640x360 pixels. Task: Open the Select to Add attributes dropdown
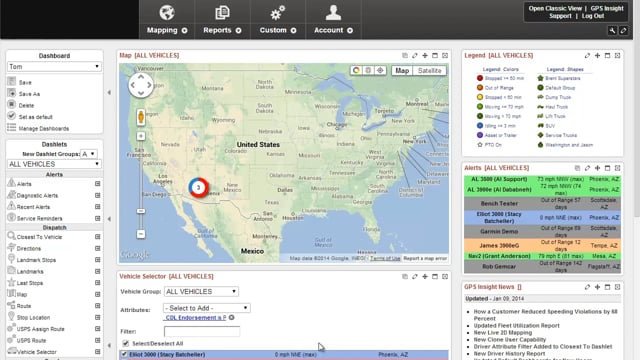(x=207, y=308)
